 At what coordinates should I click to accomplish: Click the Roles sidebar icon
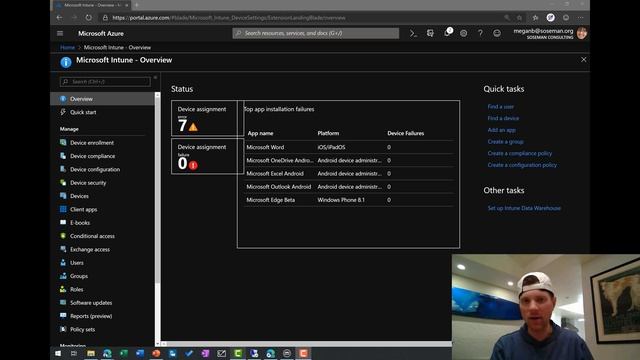[63, 289]
